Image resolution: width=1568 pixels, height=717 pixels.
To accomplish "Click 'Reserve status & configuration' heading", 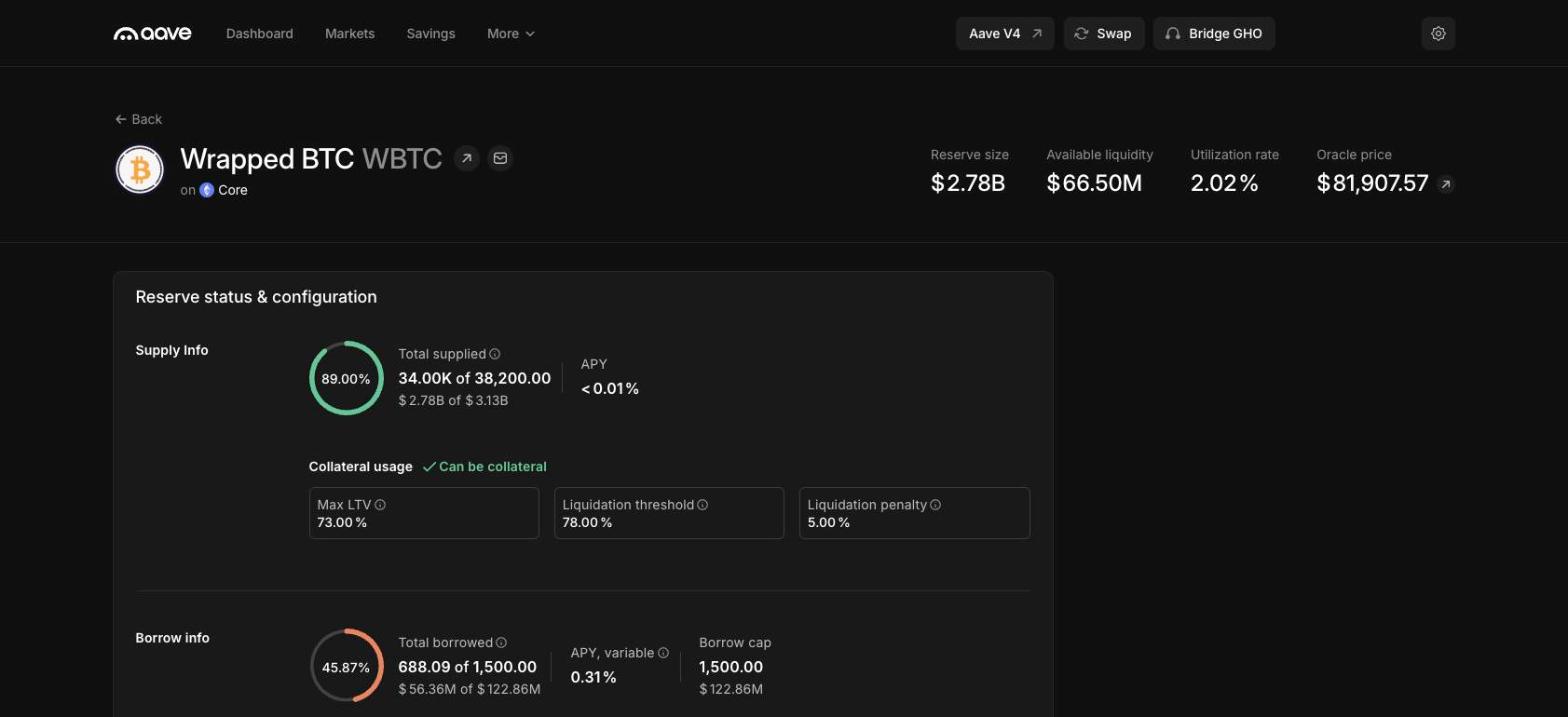I will 256,297.
